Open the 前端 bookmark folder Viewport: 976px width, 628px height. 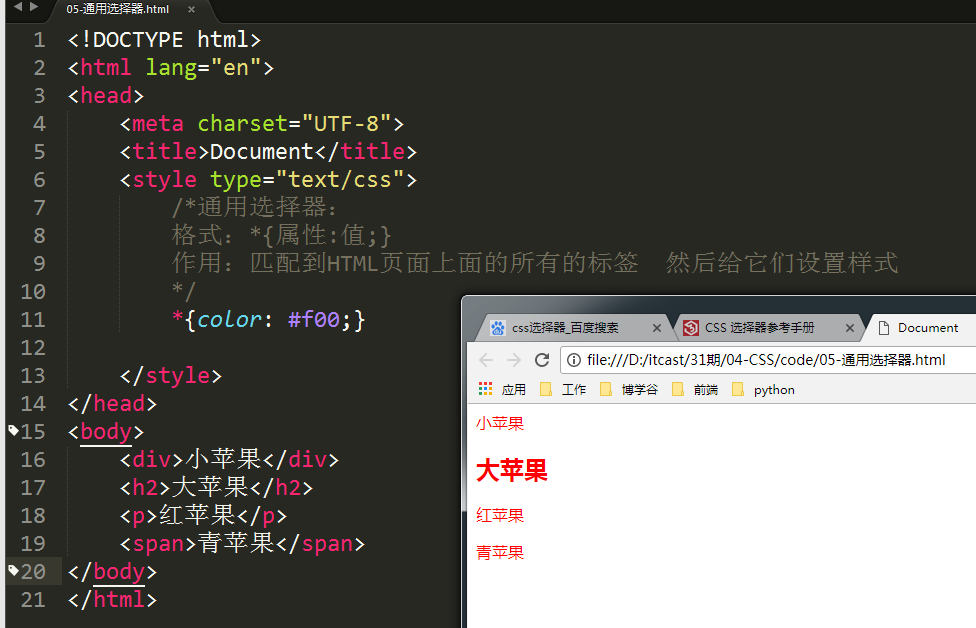click(695, 390)
